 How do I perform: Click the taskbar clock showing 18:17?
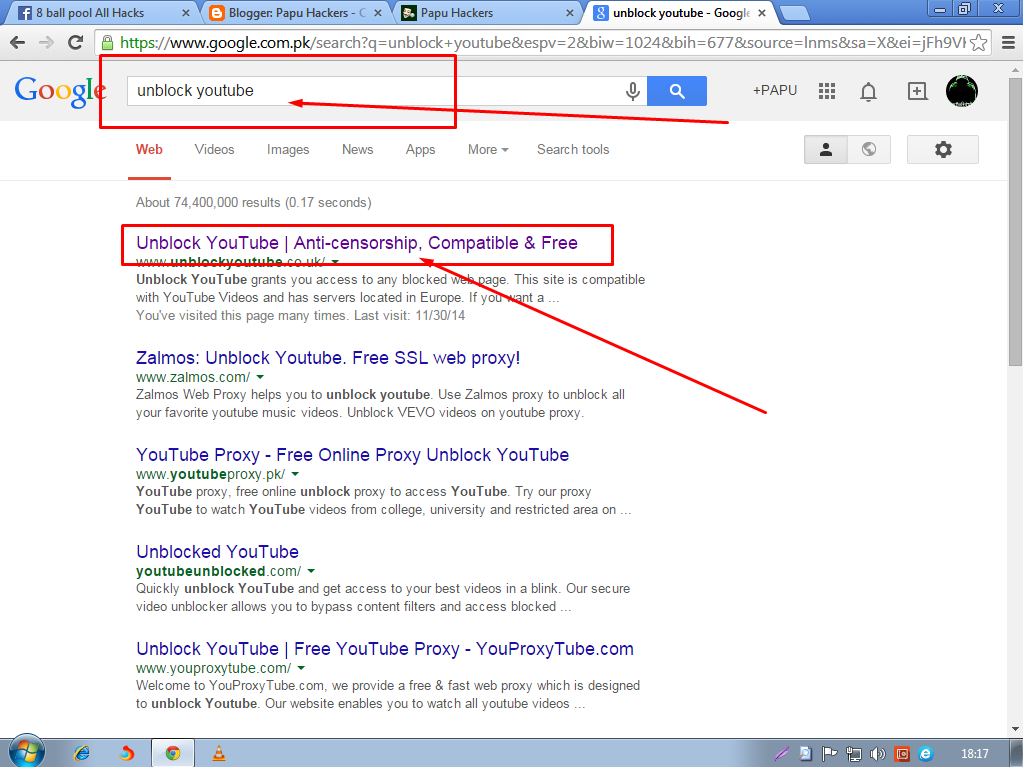[x=975, y=754]
